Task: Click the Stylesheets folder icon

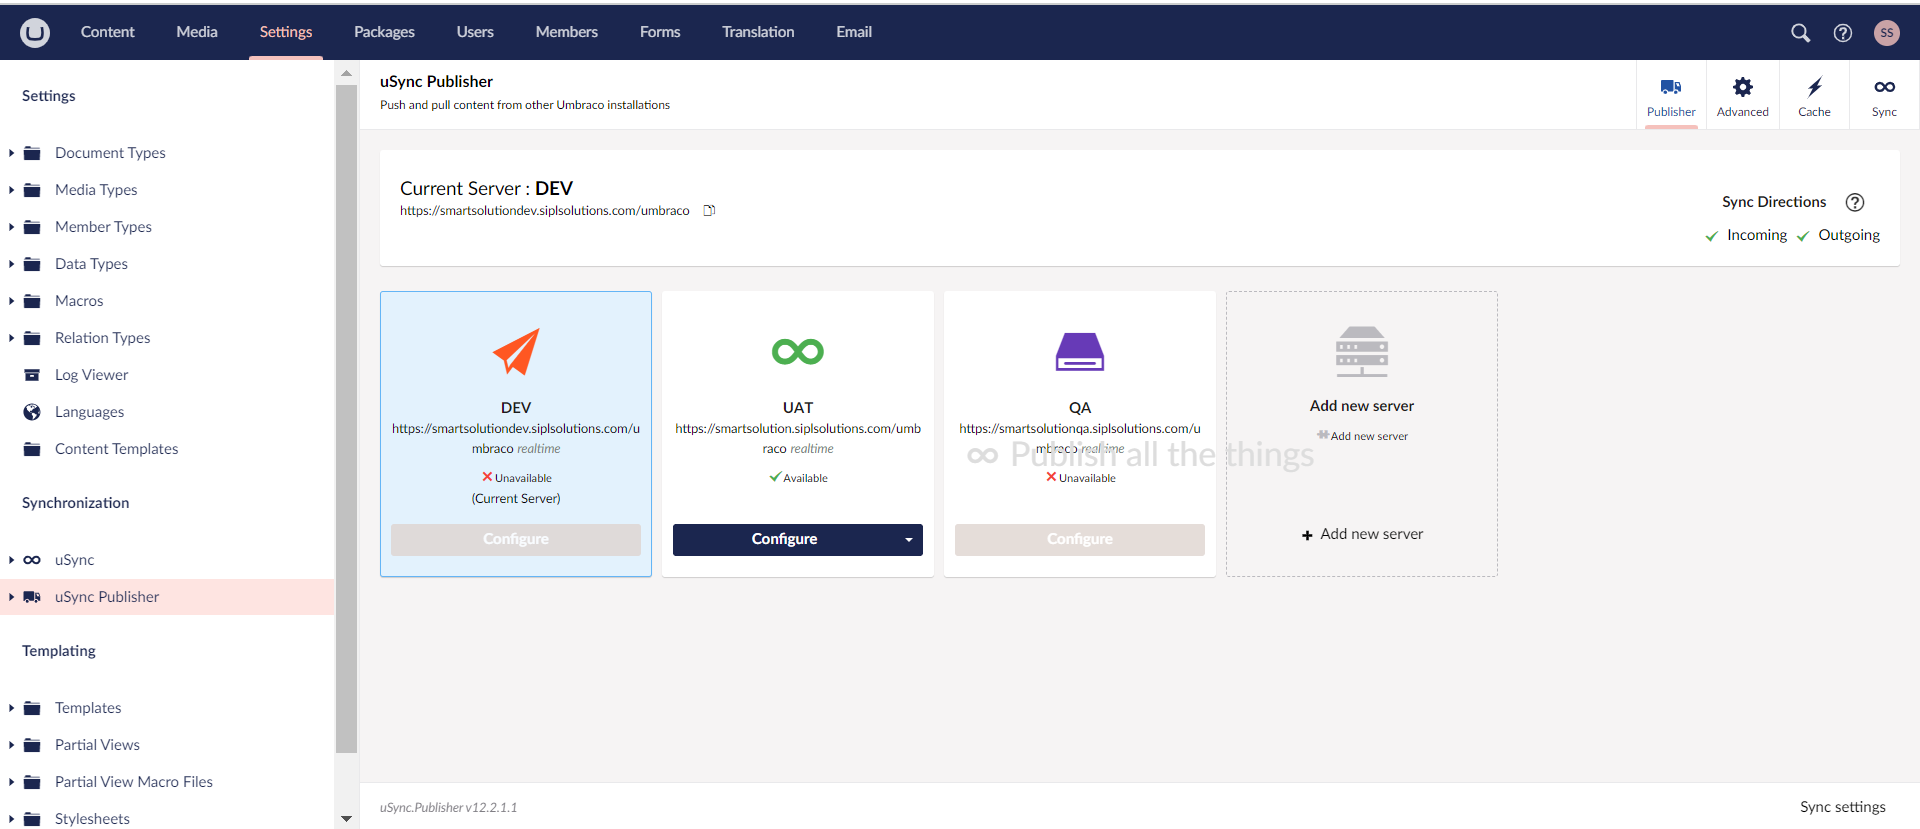Action: click(x=32, y=819)
